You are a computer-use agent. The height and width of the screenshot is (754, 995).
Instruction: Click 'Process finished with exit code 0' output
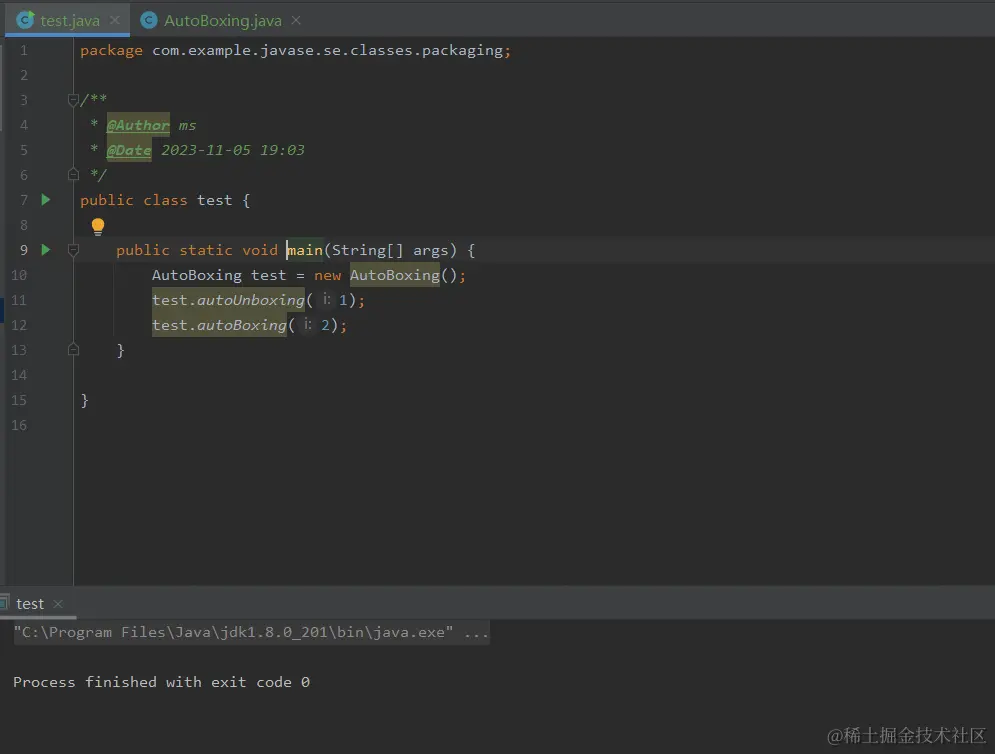pos(161,682)
